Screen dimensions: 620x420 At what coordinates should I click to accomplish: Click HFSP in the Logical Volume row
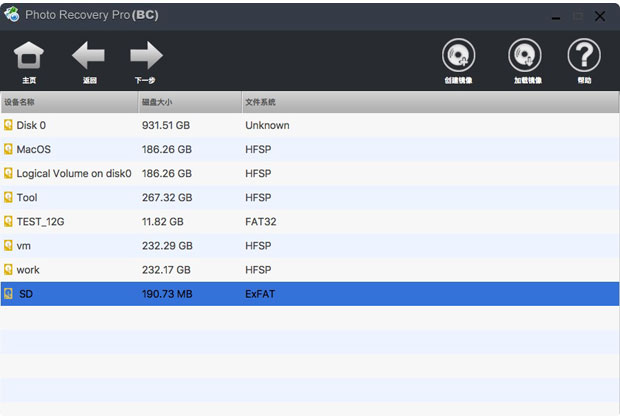click(258, 174)
